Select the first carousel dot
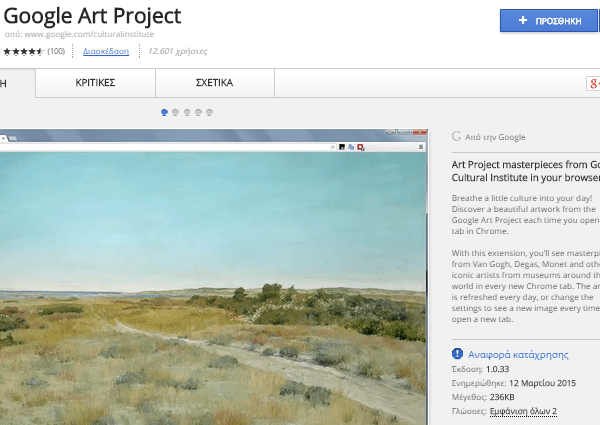Screen dimensions: 600x425 coord(165,112)
